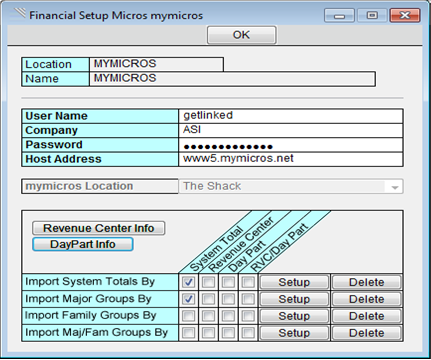This screenshot has height=360, width=431.
Task: Click the Import System Totals By label
Action: 90,282
